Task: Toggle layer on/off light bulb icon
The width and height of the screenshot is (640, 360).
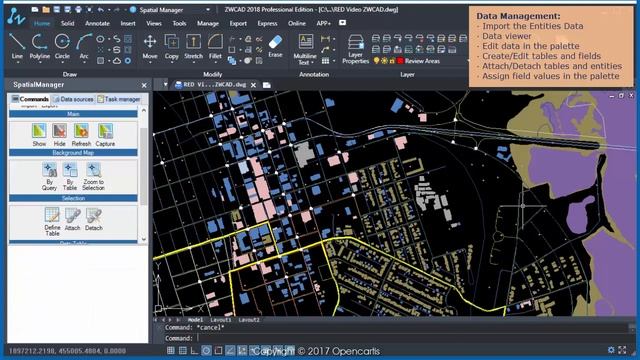Action: coord(376,61)
